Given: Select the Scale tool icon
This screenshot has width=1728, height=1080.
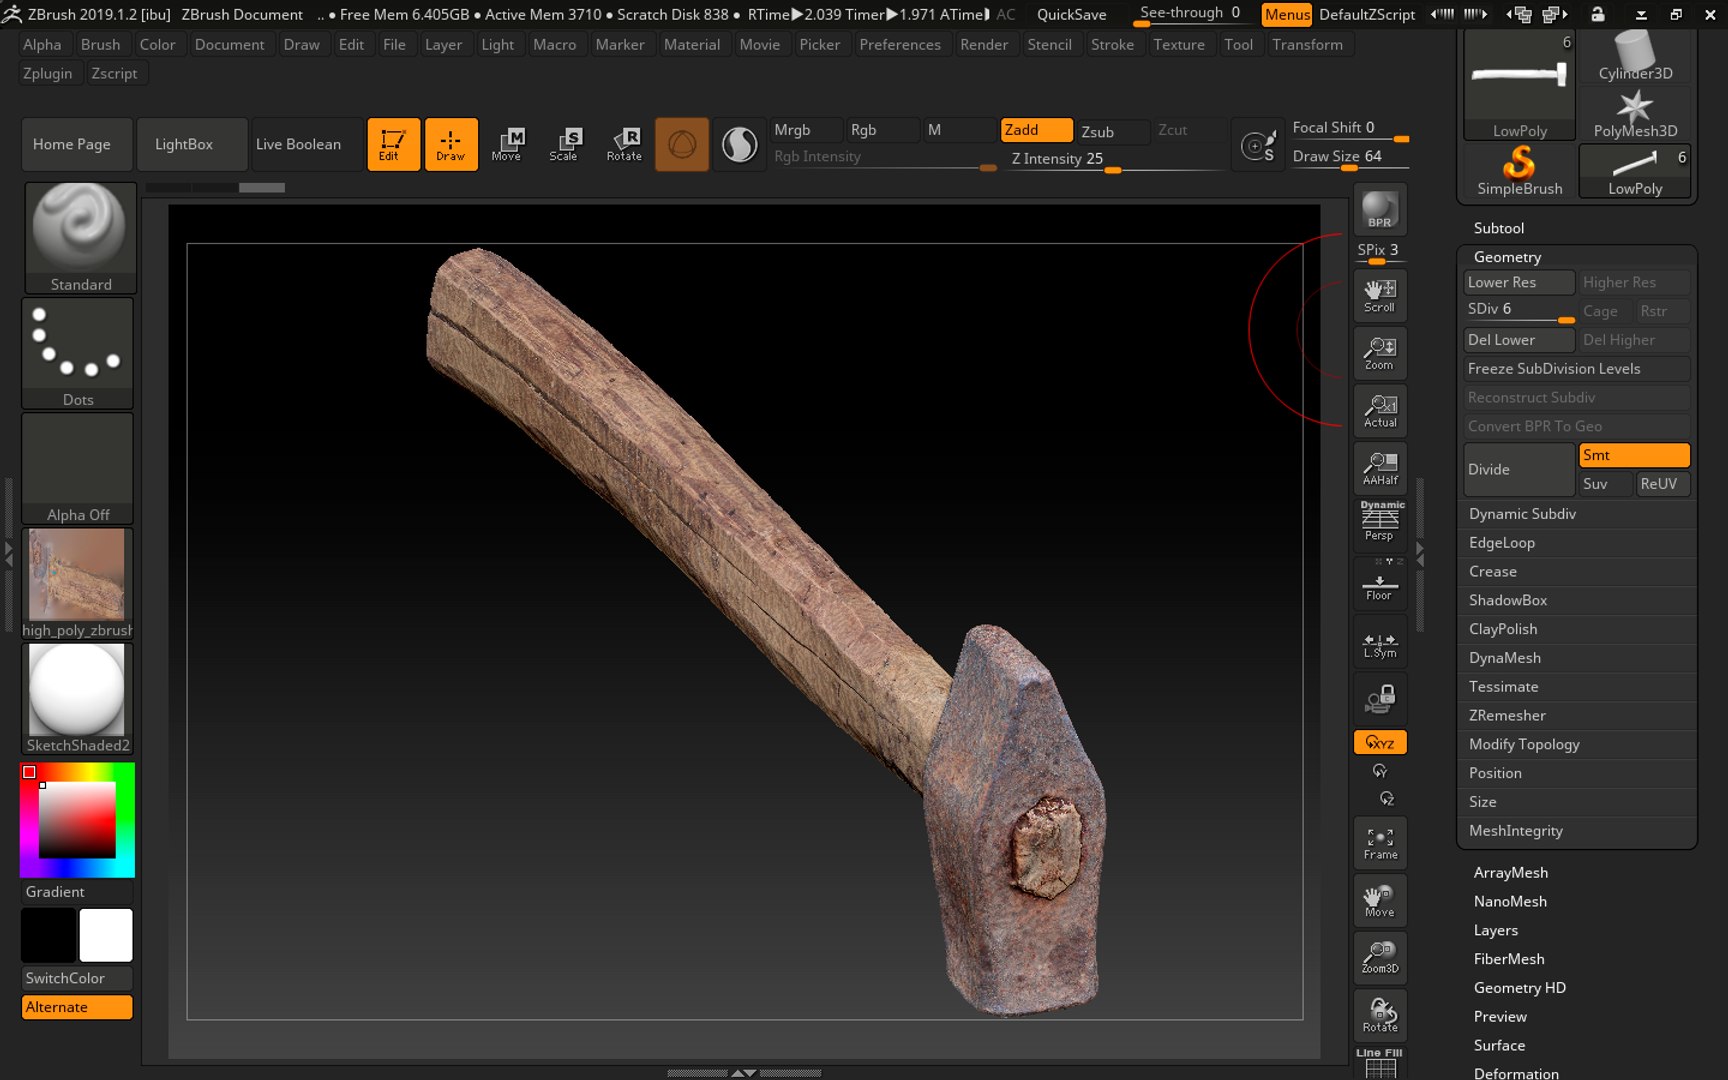Looking at the screenshot, I should coord(564,144).
